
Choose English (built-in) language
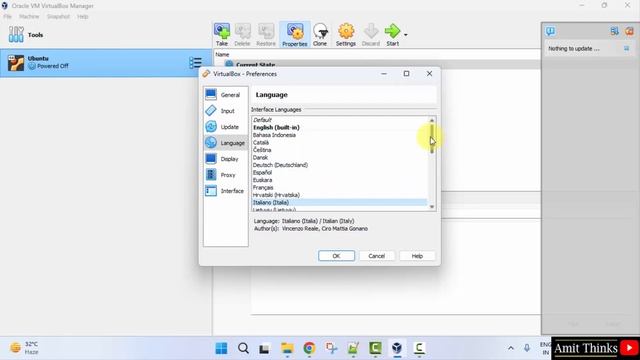pyautogui.click(x=340, y=127)
